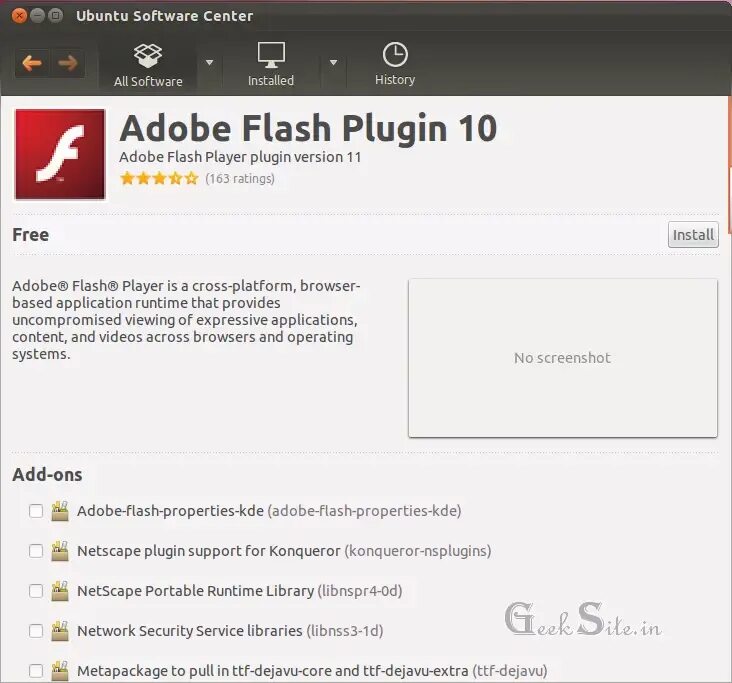Image resolution: width=732 pixels, height=683 pixels.
Task: Select the Adobe Flash Plugin 10 title
Action: [x=308, y=128]
